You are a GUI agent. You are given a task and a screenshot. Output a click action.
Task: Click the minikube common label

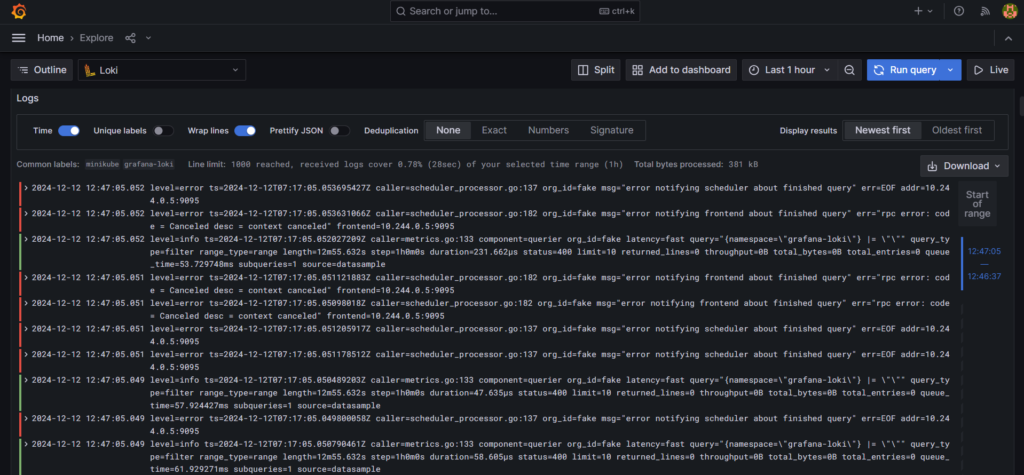tap(102, 165)
